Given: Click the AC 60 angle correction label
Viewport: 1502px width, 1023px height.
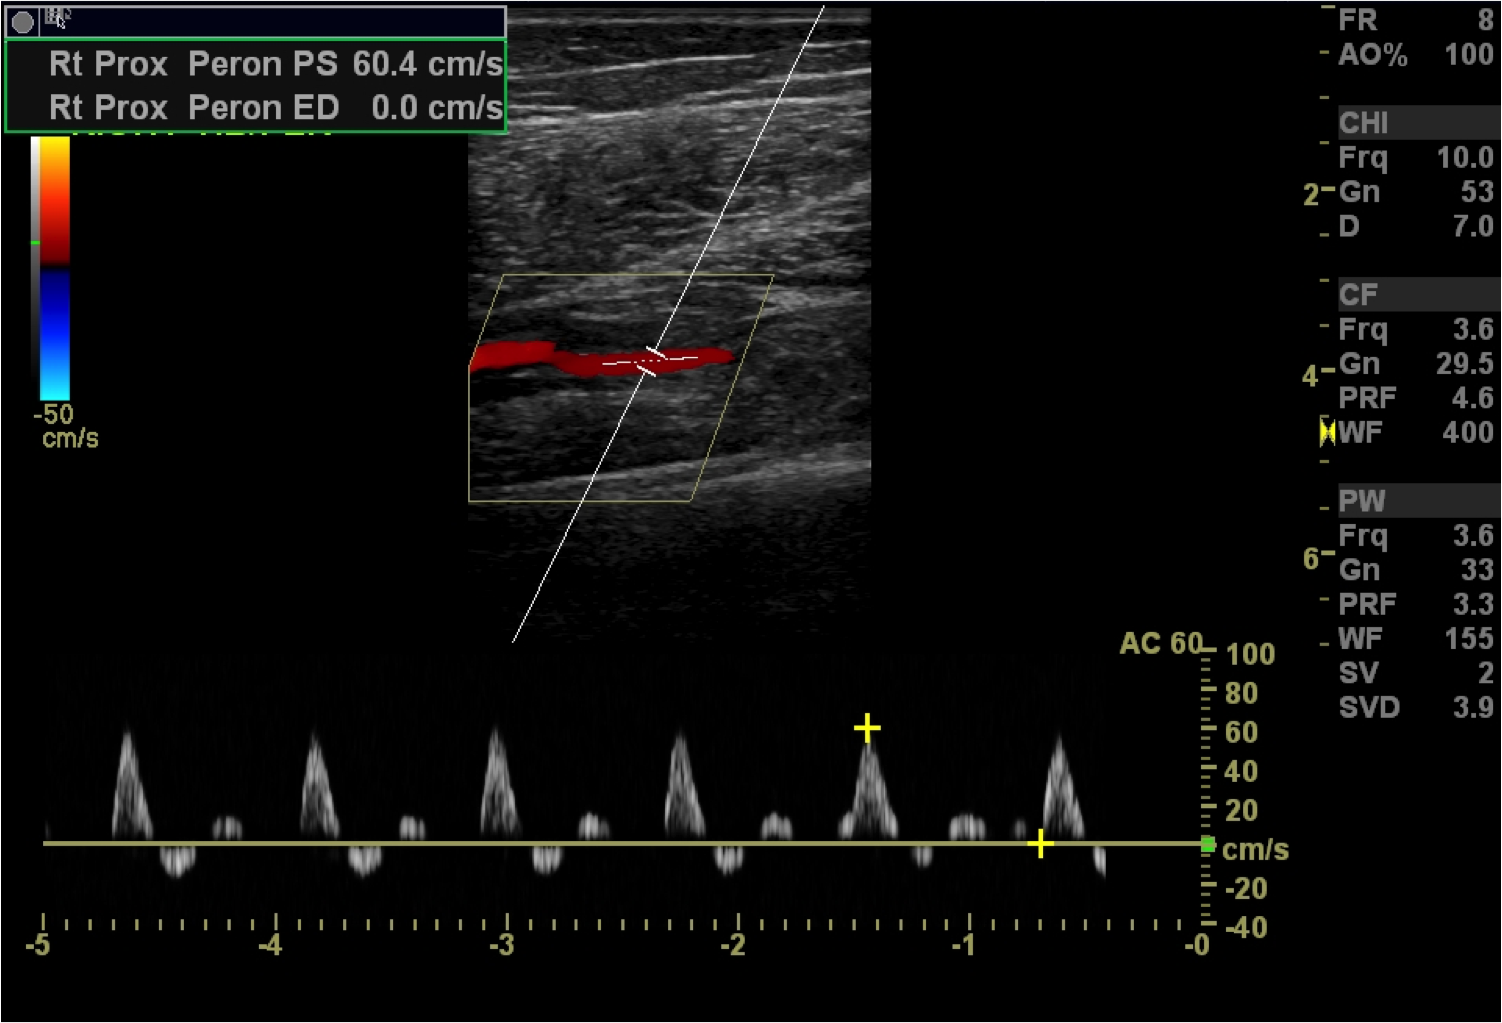Looking at the screenshot, I should [x=1160, y=643].
